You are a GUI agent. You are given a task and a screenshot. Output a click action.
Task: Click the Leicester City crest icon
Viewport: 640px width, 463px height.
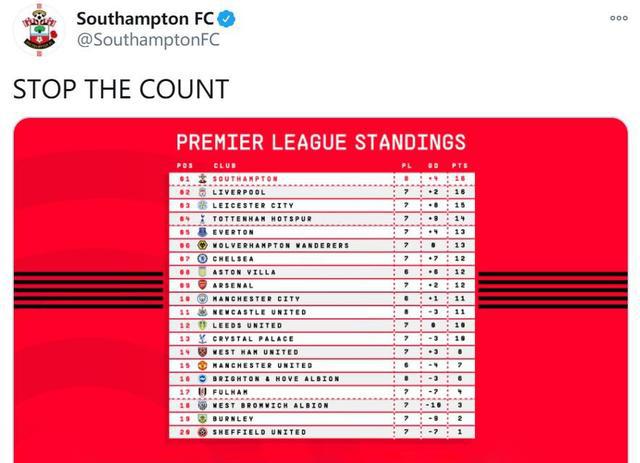(203, 205)
